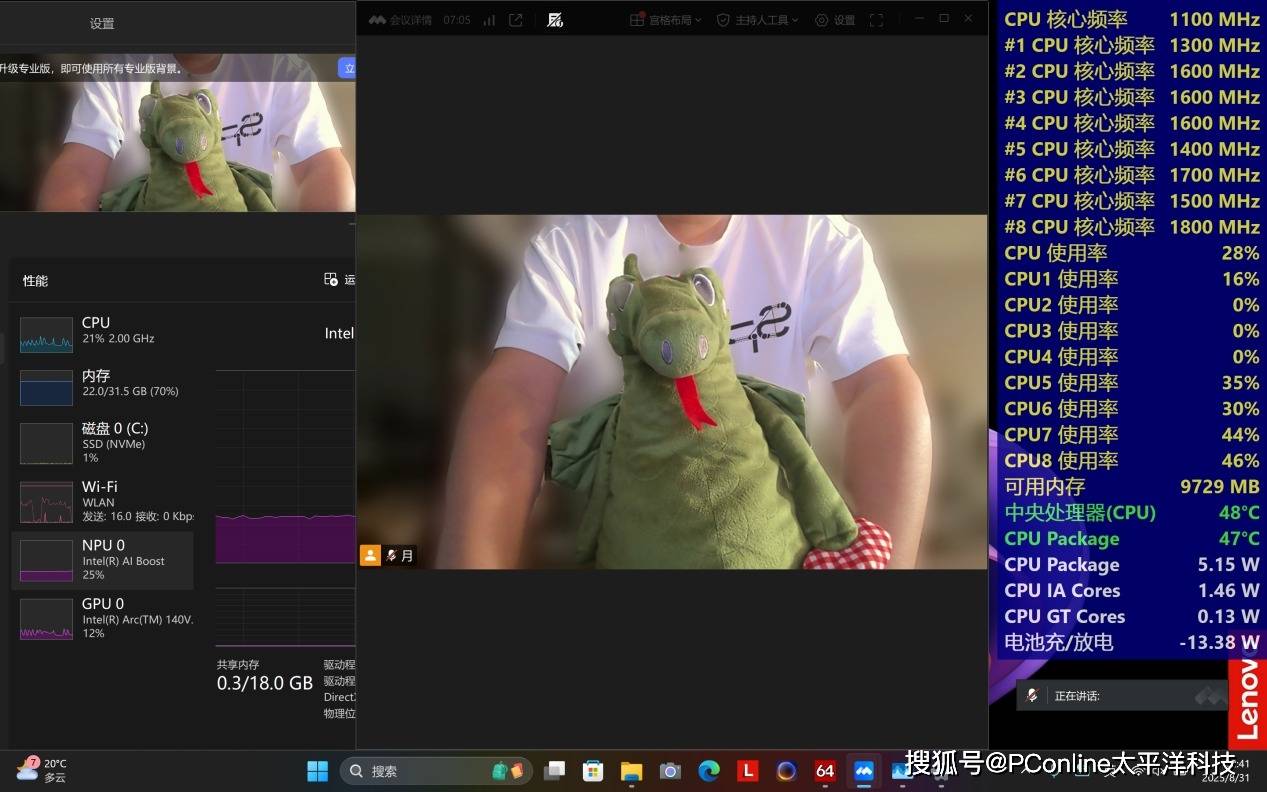
Task: Open meeting settings gear icon
Action: click(822, 20)
